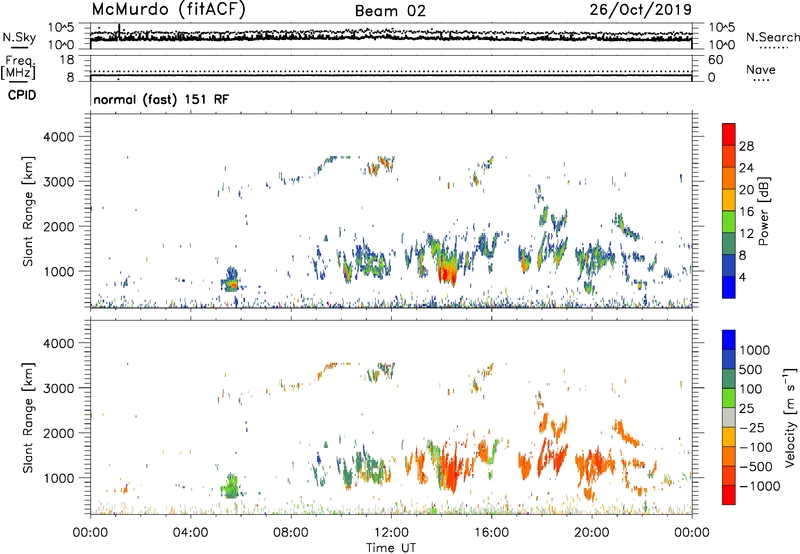Click the 'Slant Range [km]' label of power panel

pos(28,211)
